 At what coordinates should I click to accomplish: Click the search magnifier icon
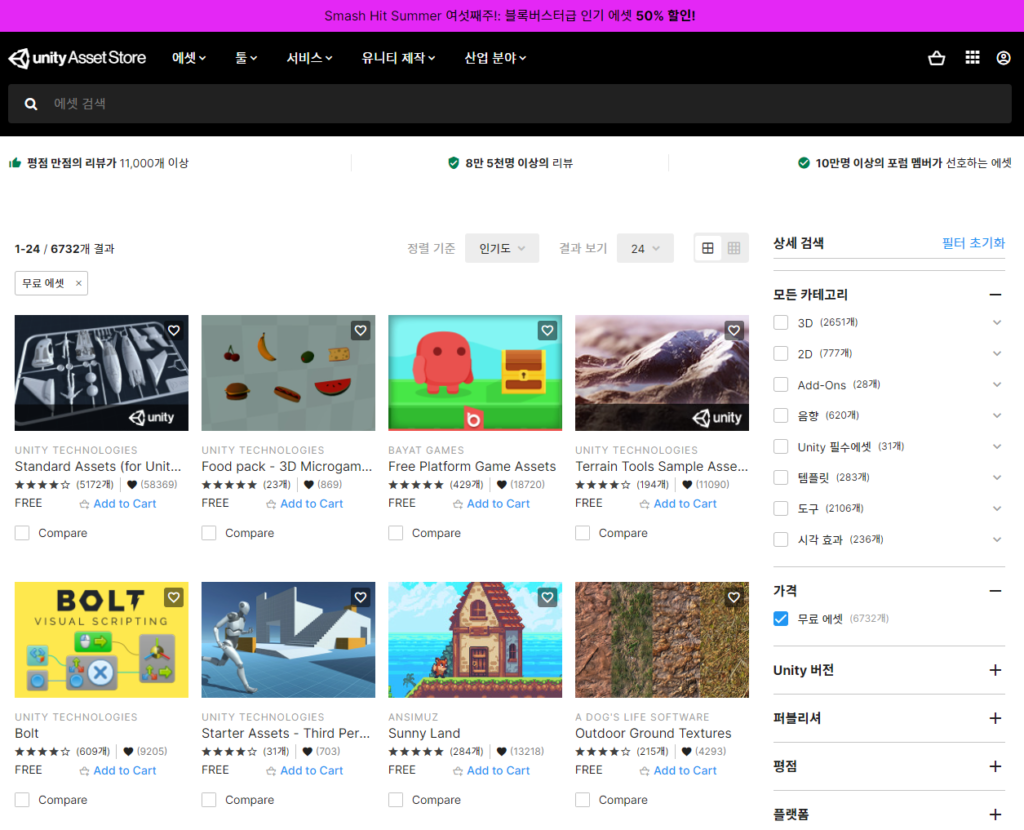click(31, 104)
